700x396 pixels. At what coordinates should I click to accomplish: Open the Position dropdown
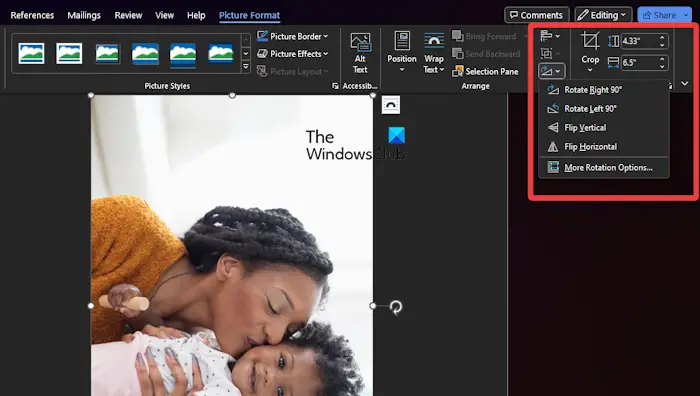402,52
